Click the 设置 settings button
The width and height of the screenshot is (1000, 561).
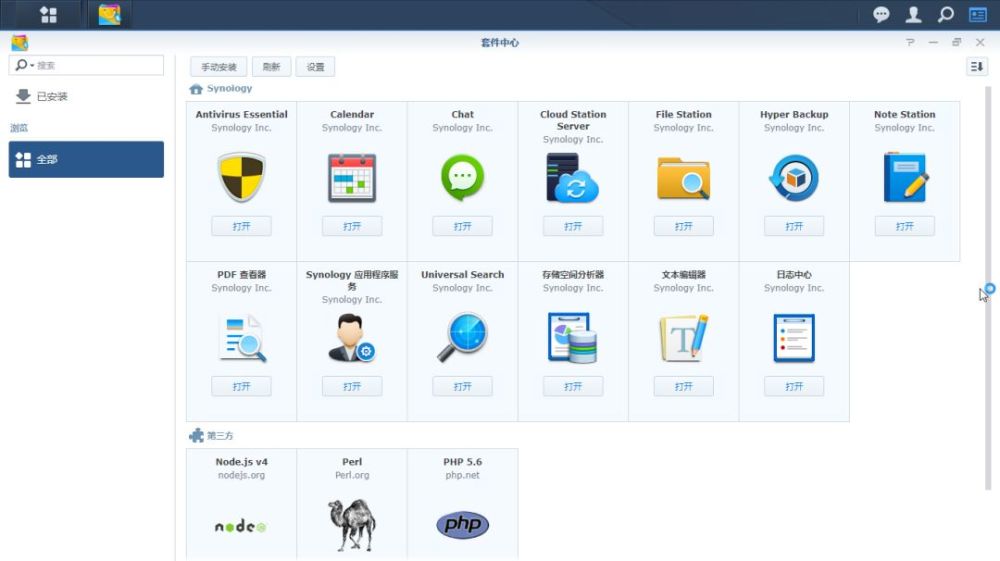pos(315,67)
